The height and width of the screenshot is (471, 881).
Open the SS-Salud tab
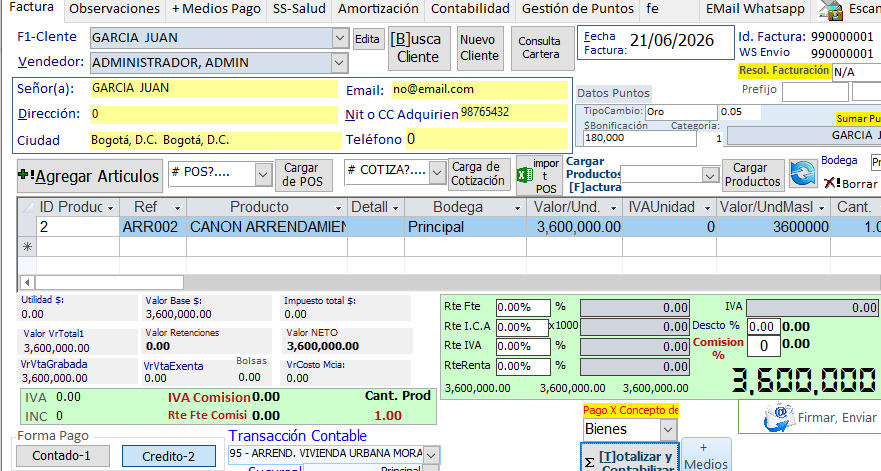pos(299,9)
